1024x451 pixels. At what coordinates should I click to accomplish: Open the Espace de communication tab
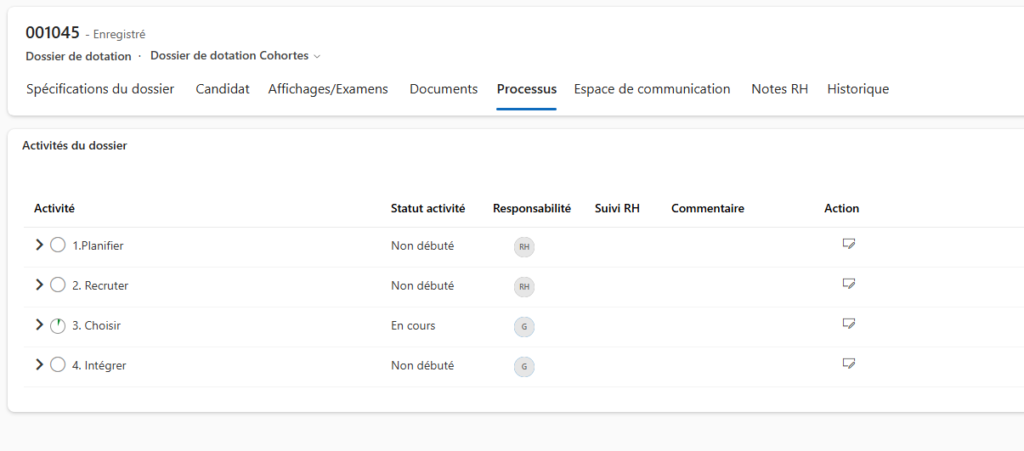652,89
